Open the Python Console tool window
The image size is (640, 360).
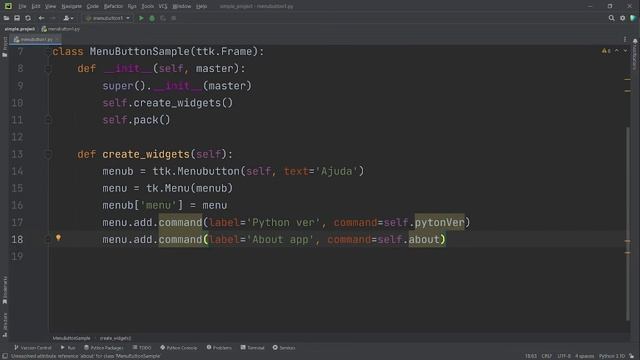pyautogui.click(x=179, y=348)
